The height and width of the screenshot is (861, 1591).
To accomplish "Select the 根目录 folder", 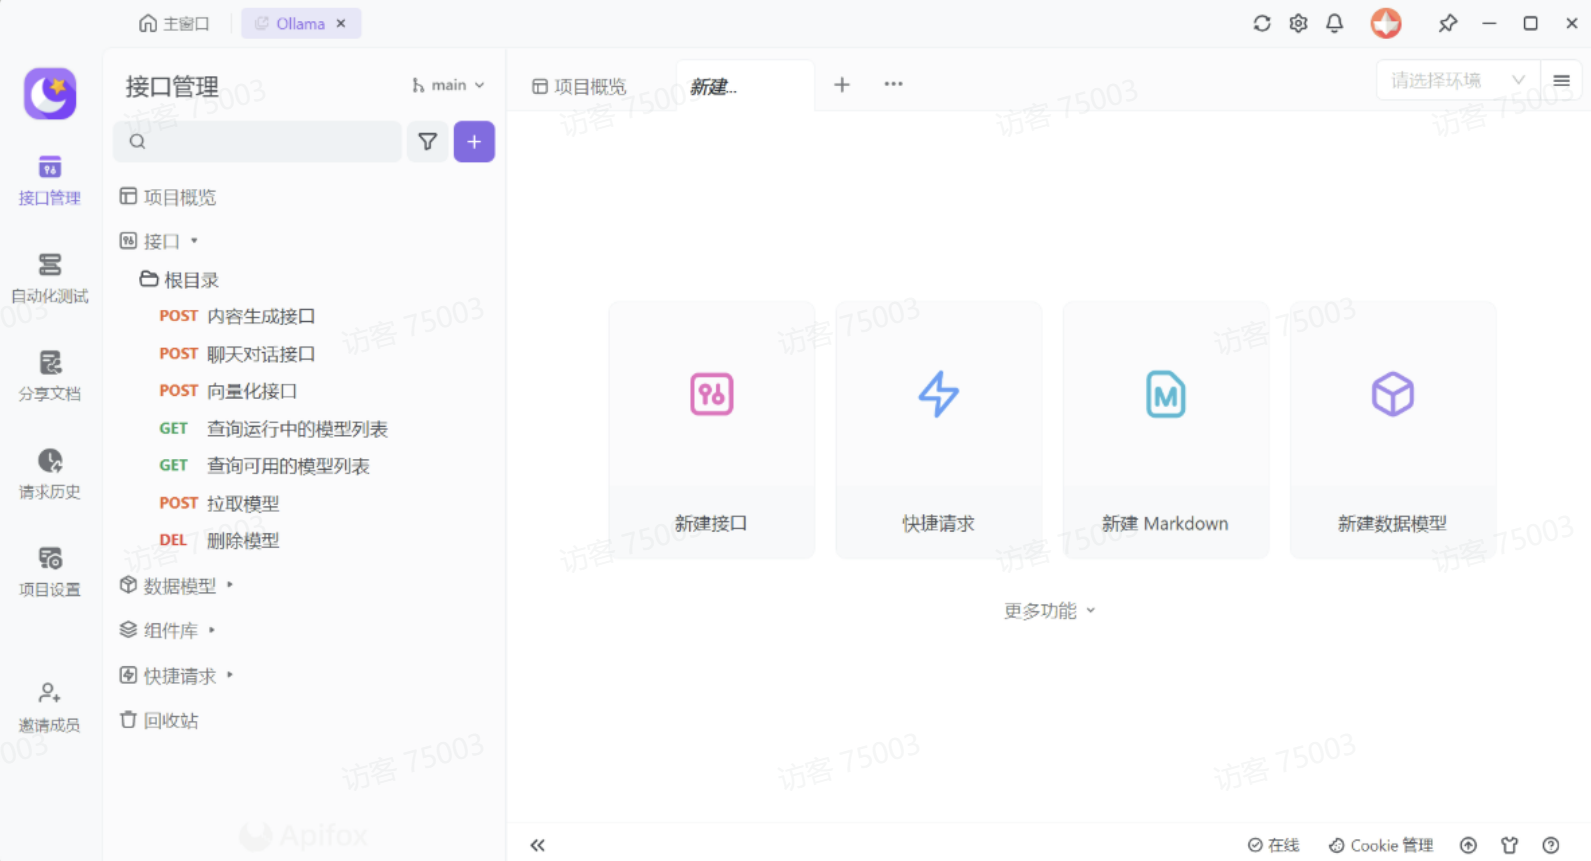I will [x=179, y=280].
